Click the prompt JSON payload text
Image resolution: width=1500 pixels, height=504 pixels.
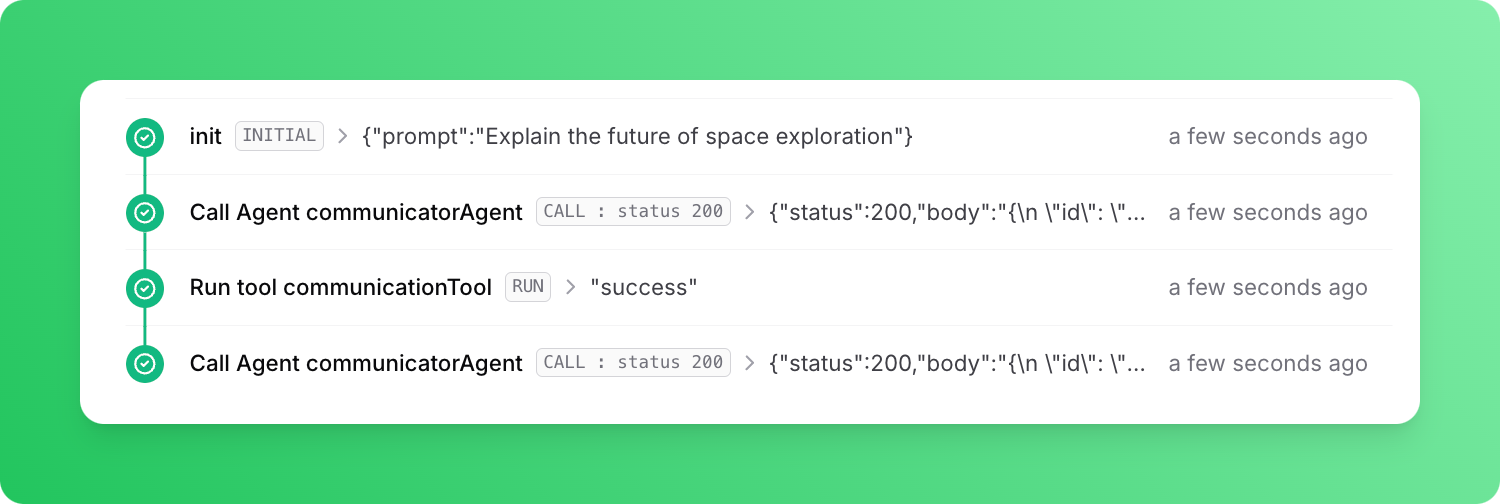pyautogui.click(x=637, y=137)
